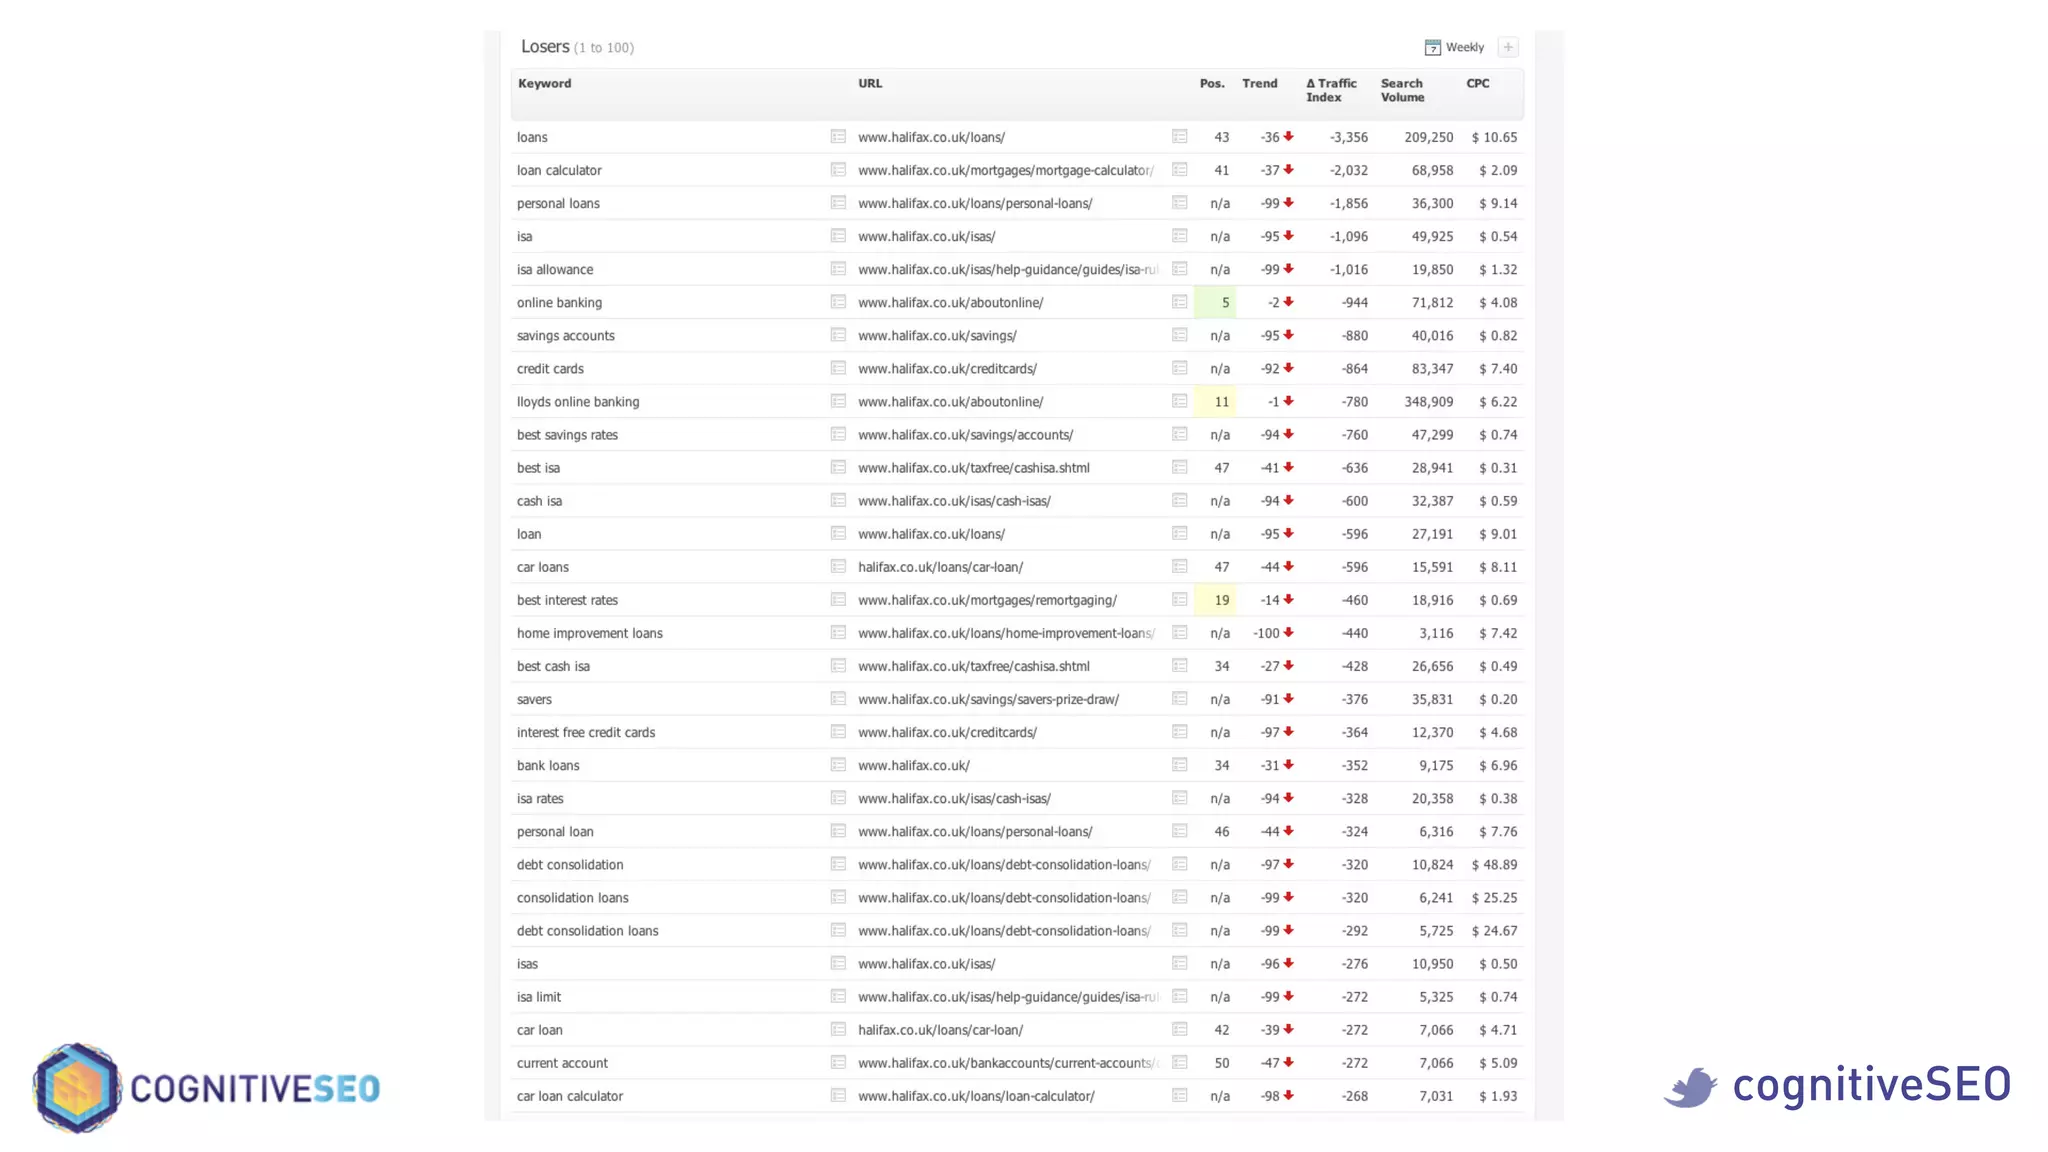Click URL details icon in 'lloyds online banking' row
Screen dimensions: 2048x1152
click(x=1180, y=400)
